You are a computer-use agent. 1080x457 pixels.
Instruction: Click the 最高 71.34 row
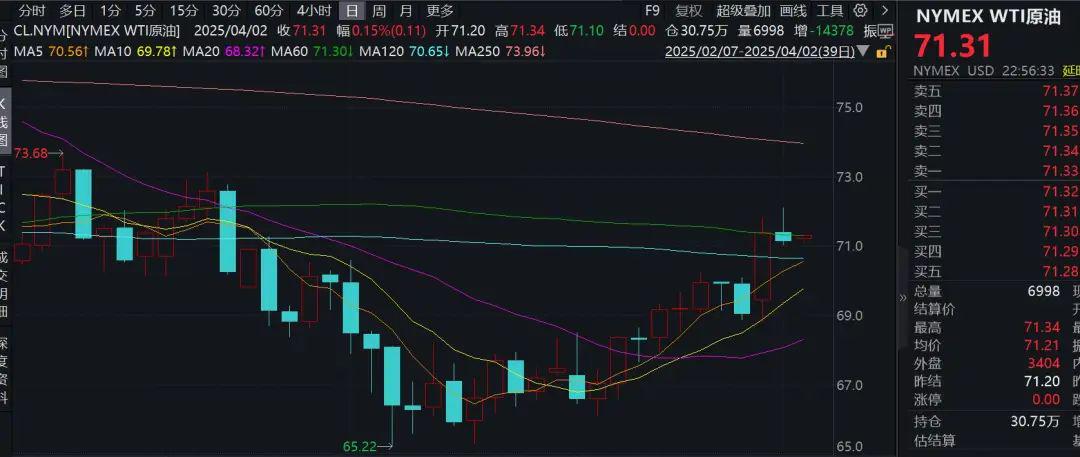coord(987,327)
